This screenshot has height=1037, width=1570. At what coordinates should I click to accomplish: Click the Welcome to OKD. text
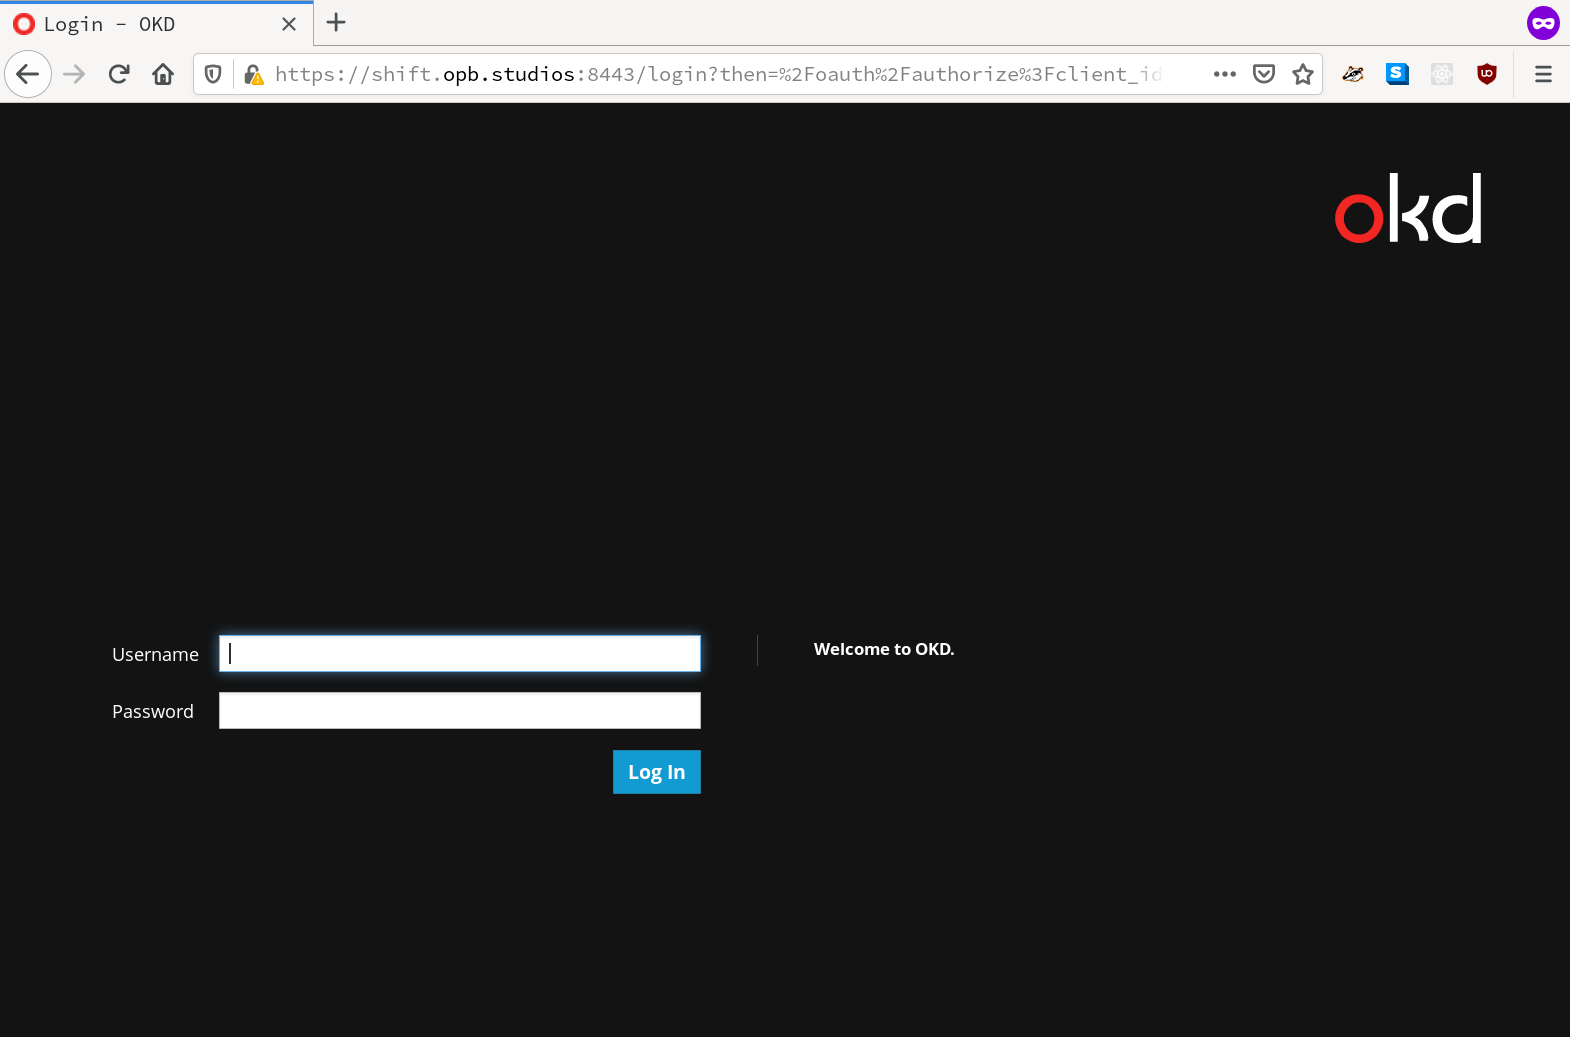coord(884,649)
